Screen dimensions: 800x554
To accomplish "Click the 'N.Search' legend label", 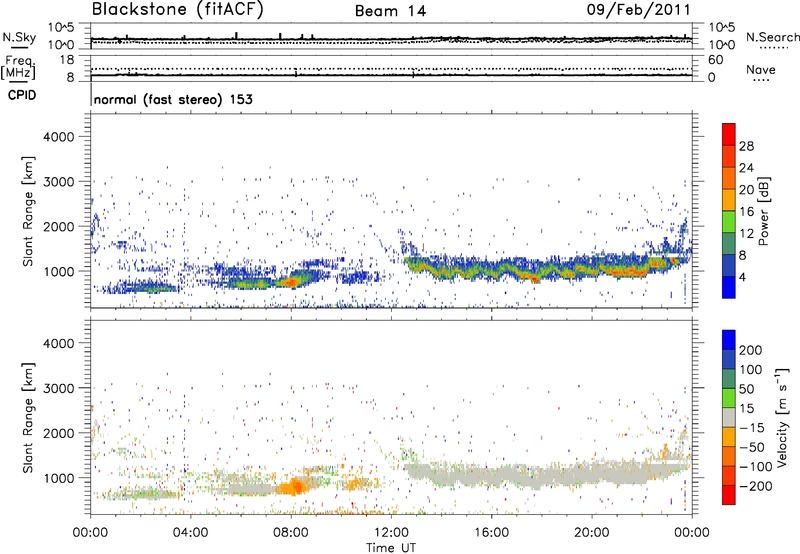I will click(773, 37).
